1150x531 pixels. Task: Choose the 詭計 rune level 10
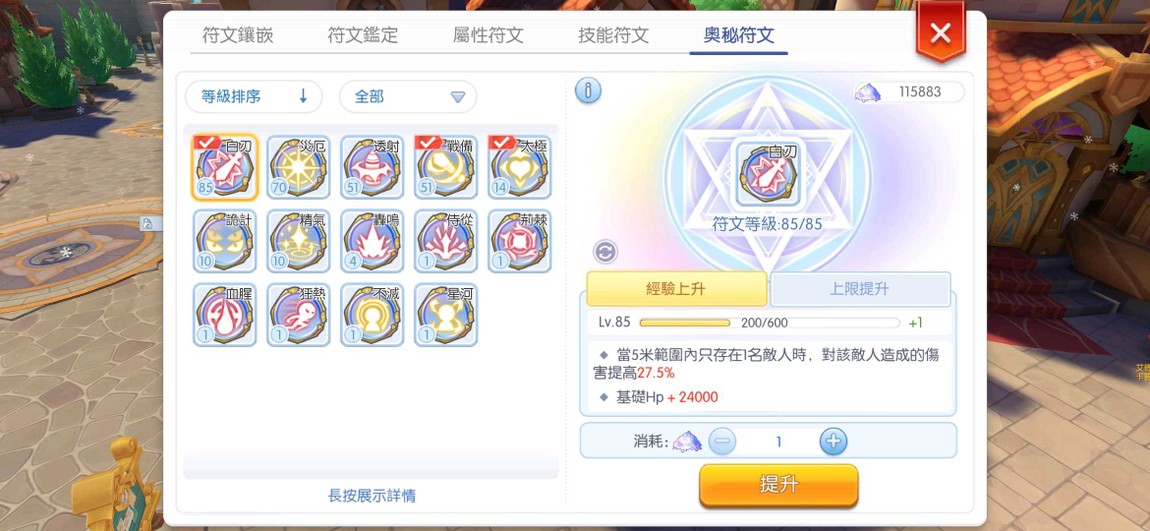(x=224, y=241)
